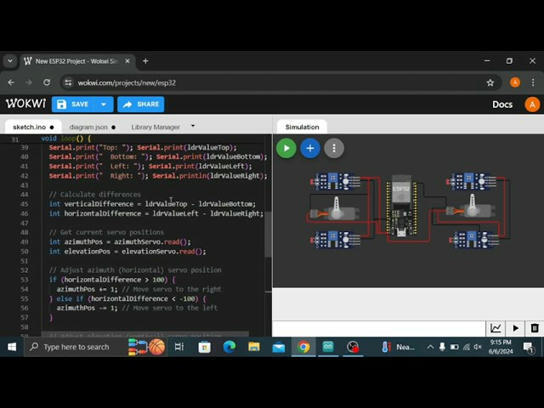Viewport: 544px width, 408px height.
Task: Expand the Save dropdown arrow
Action: [104, 104]
